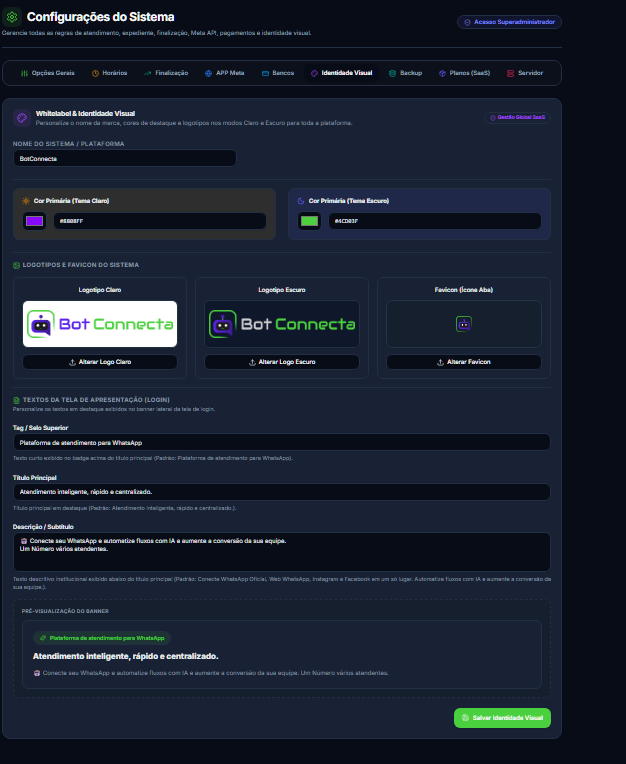Click the purple palette icon beside Whitelabel heading
The image size is (626, 764).
[22, 118]
